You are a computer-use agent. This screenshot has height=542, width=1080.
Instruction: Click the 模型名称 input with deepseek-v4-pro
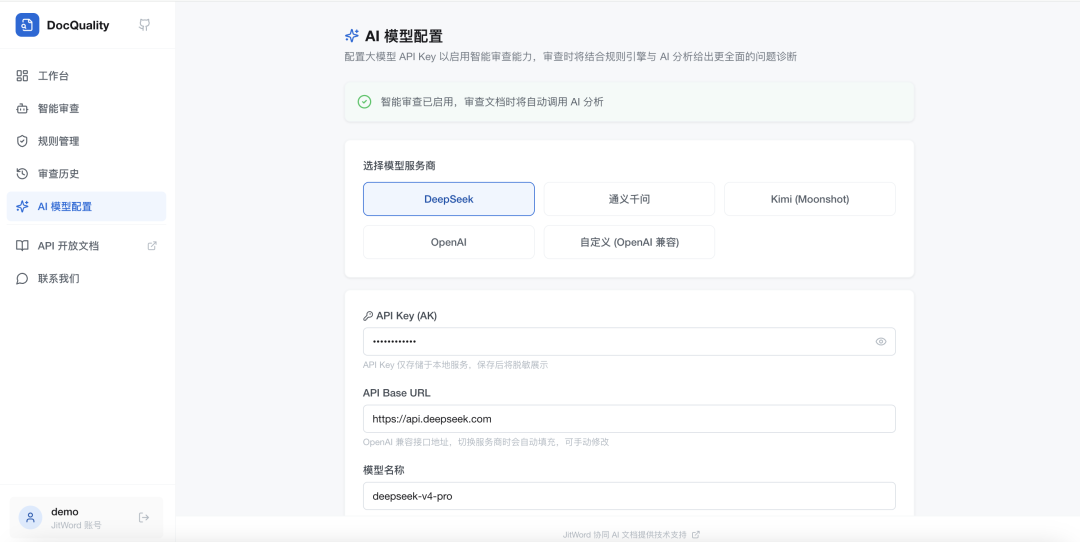point(630,496)
